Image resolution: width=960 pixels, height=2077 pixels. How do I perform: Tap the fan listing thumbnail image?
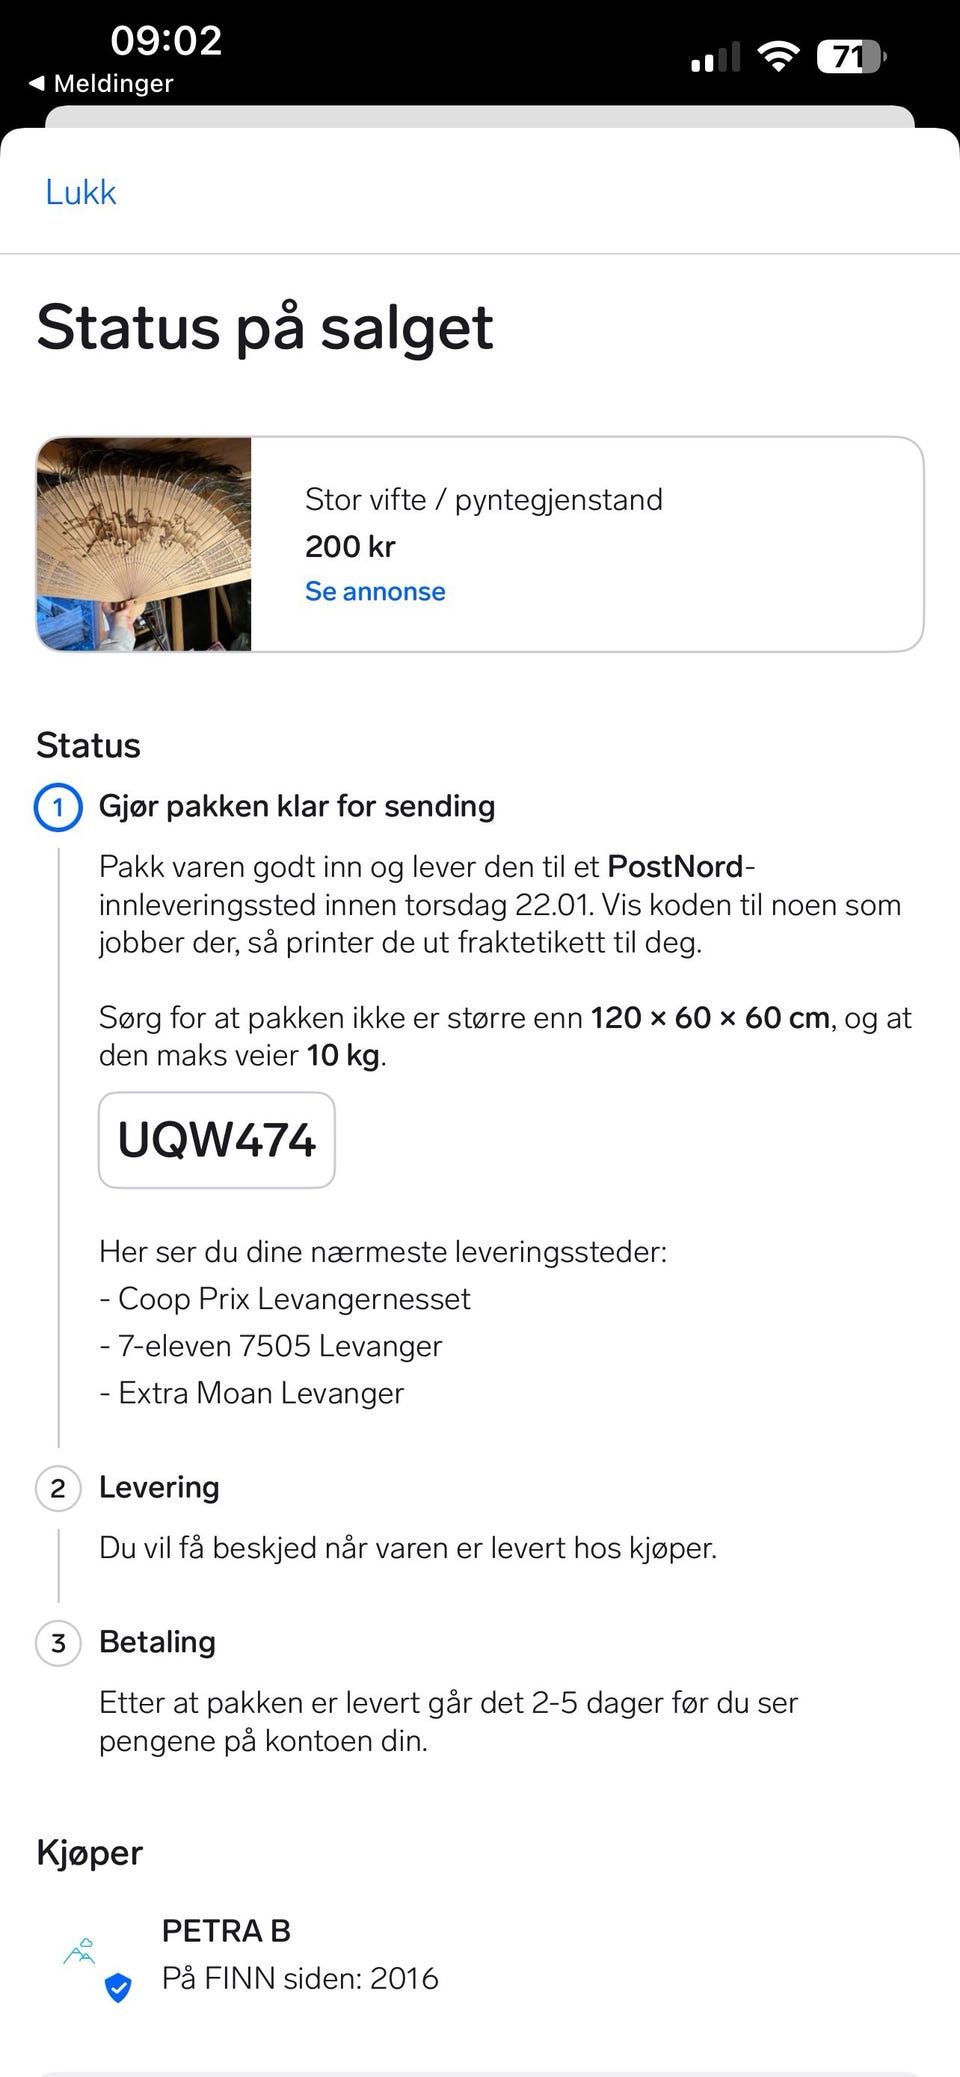click(x=144, y=544)
